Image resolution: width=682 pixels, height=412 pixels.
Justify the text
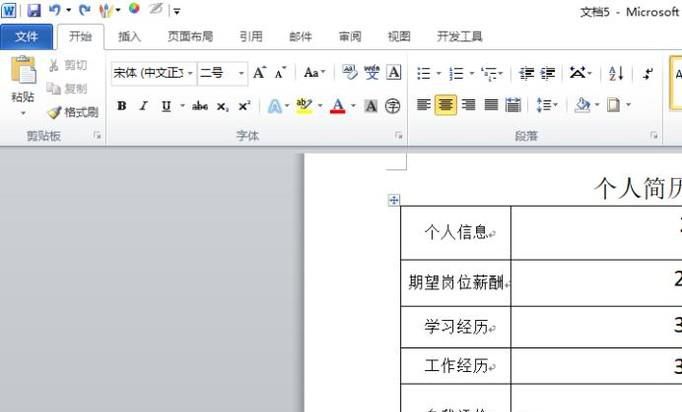[491, 105]
